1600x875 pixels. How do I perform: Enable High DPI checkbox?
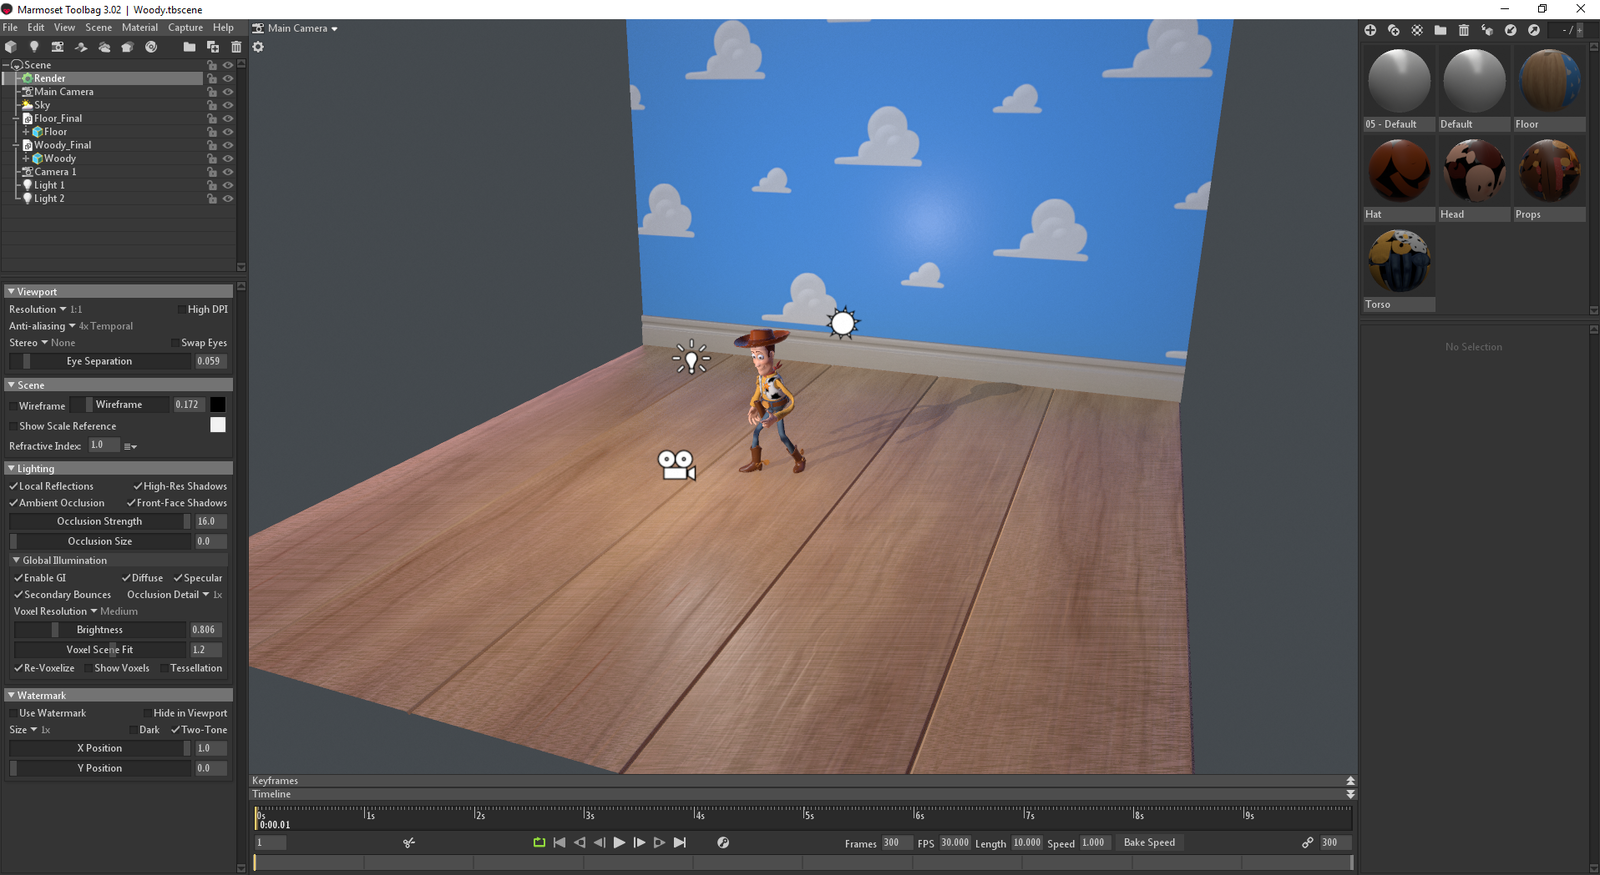tap(181, 310)
